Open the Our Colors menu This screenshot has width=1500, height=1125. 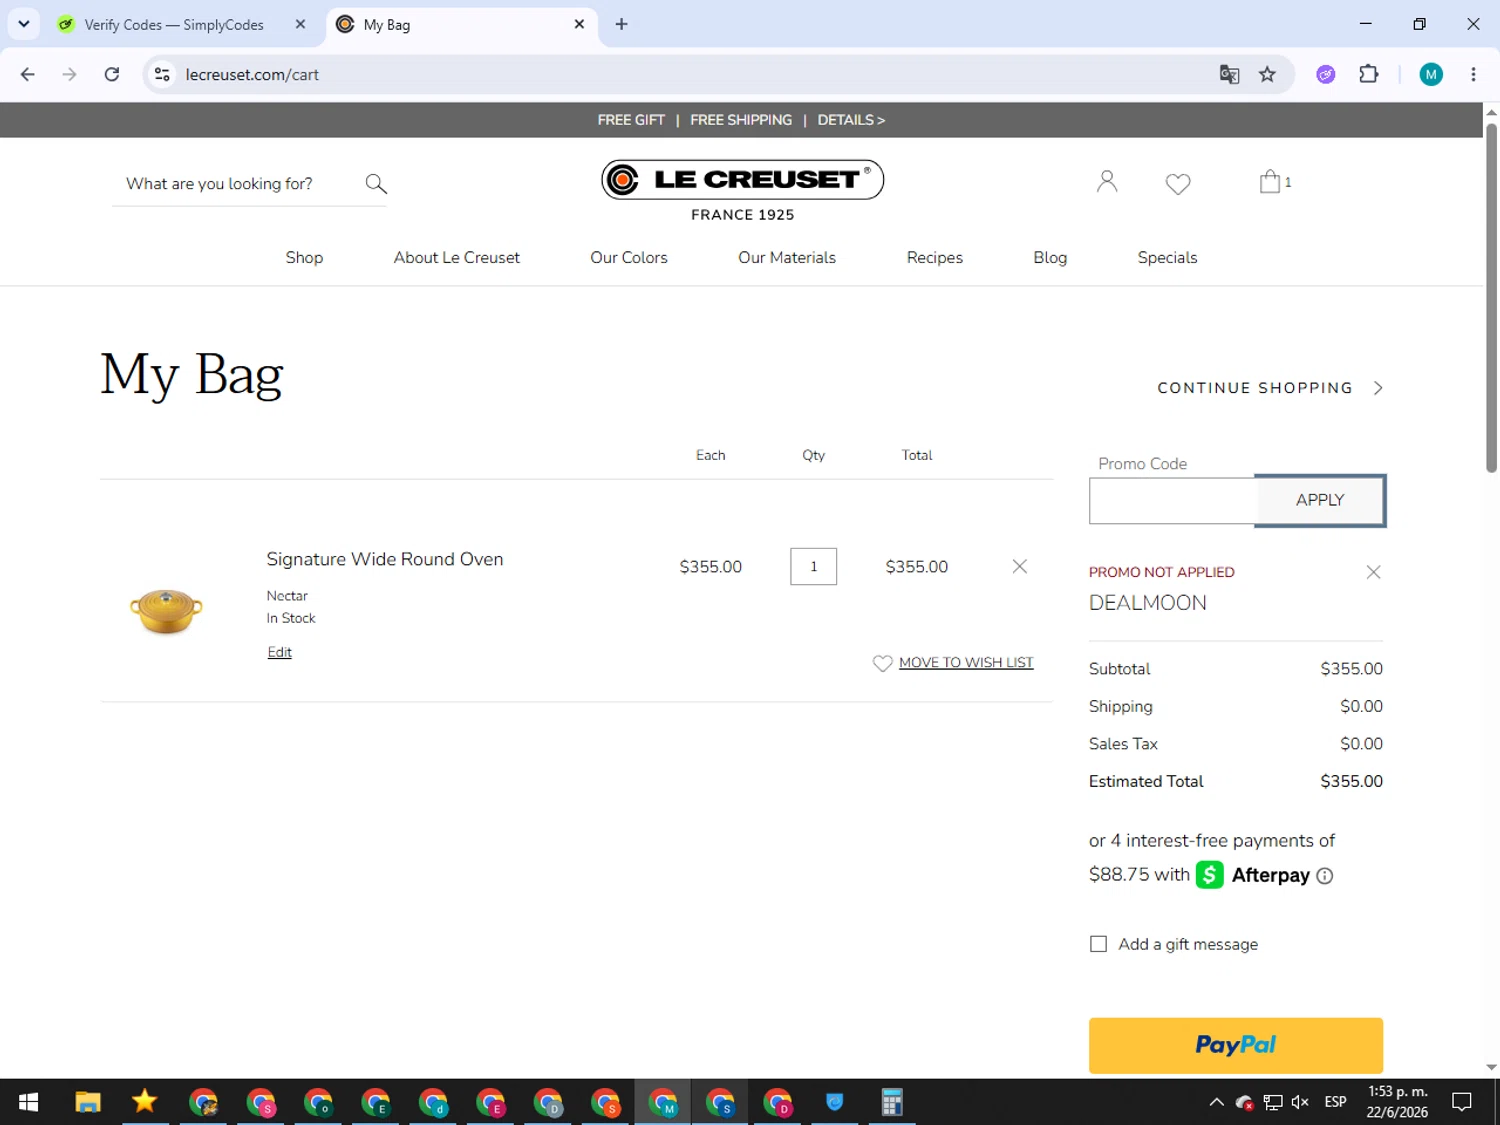click(x=629, y=257)
